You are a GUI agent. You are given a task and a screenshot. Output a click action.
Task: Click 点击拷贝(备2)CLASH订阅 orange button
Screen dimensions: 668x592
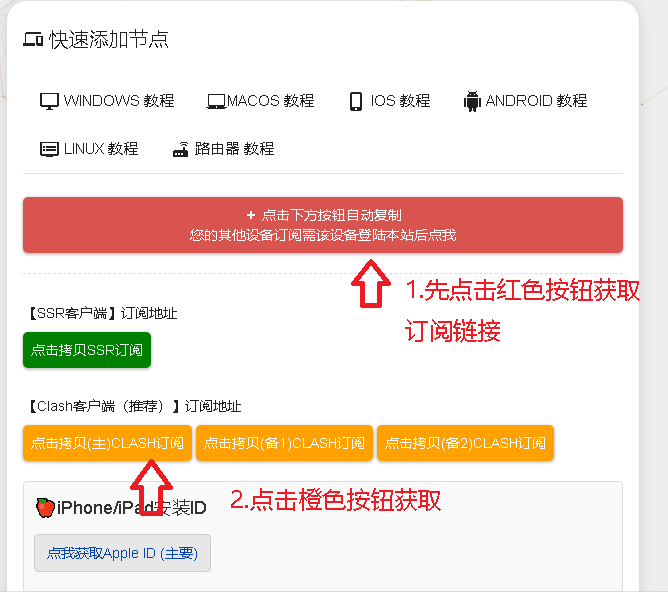tap(465, 443)
